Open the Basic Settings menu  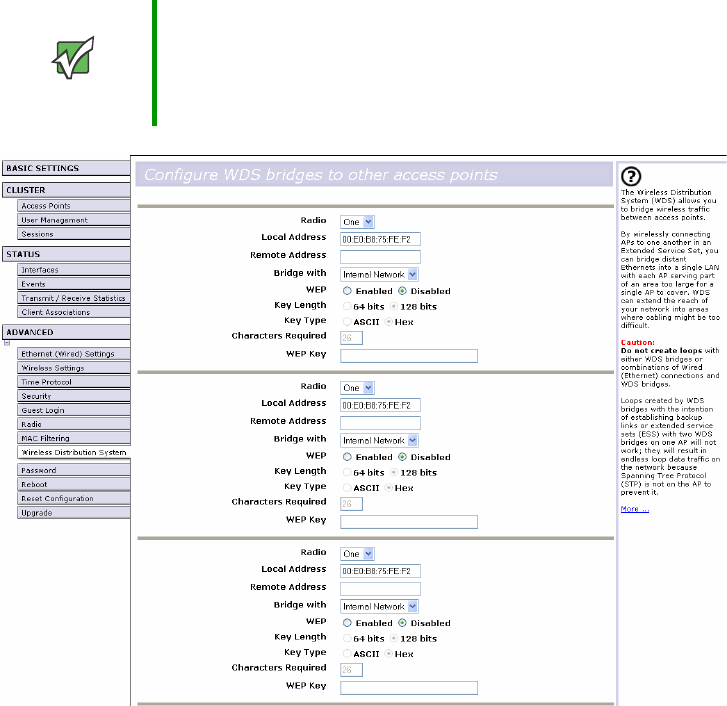[x=66, y=168]
